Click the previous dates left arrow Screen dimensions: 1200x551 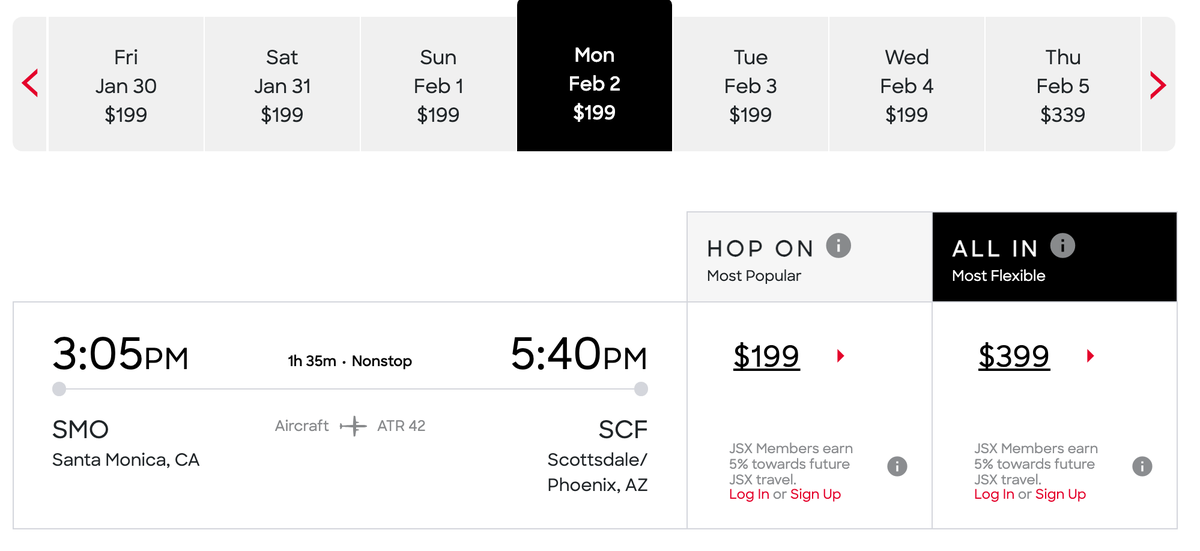coord(30,84)
